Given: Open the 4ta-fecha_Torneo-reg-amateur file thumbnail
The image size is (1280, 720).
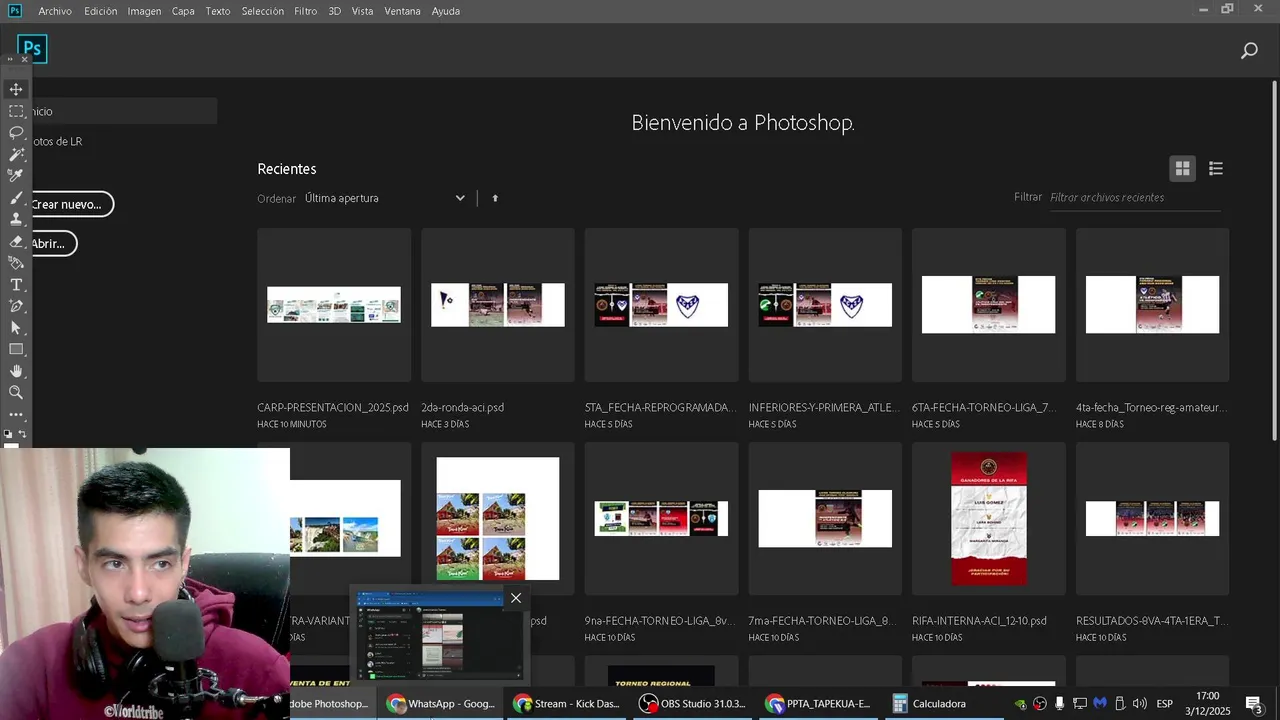Looking at the screenshot, I should [1152, 305].
